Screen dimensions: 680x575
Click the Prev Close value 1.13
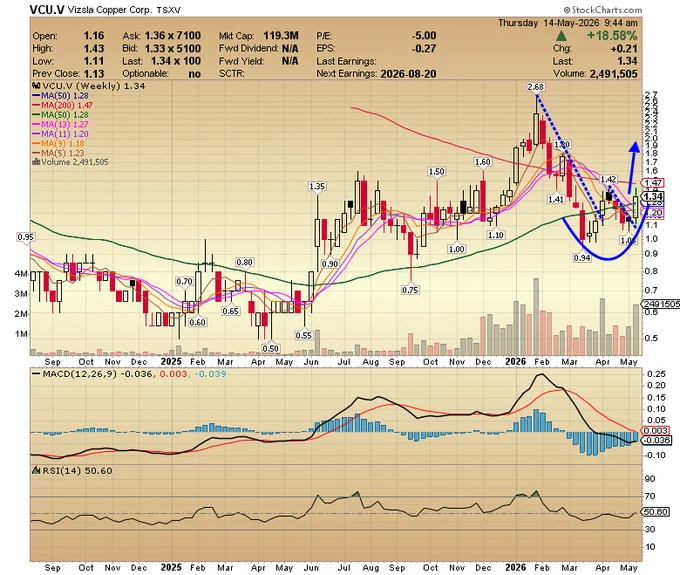point(94,74)
